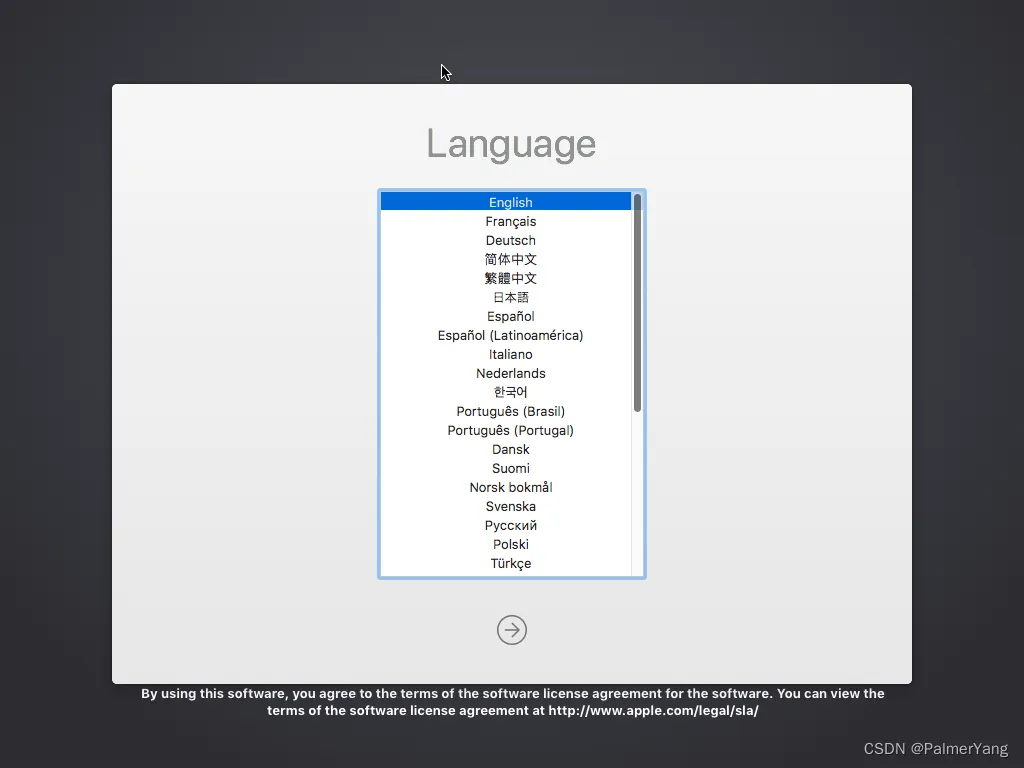The width and height of the screenshot is (1024, 768).
Task: Pick 简体中文 from the list
Action: coord(510,260)
